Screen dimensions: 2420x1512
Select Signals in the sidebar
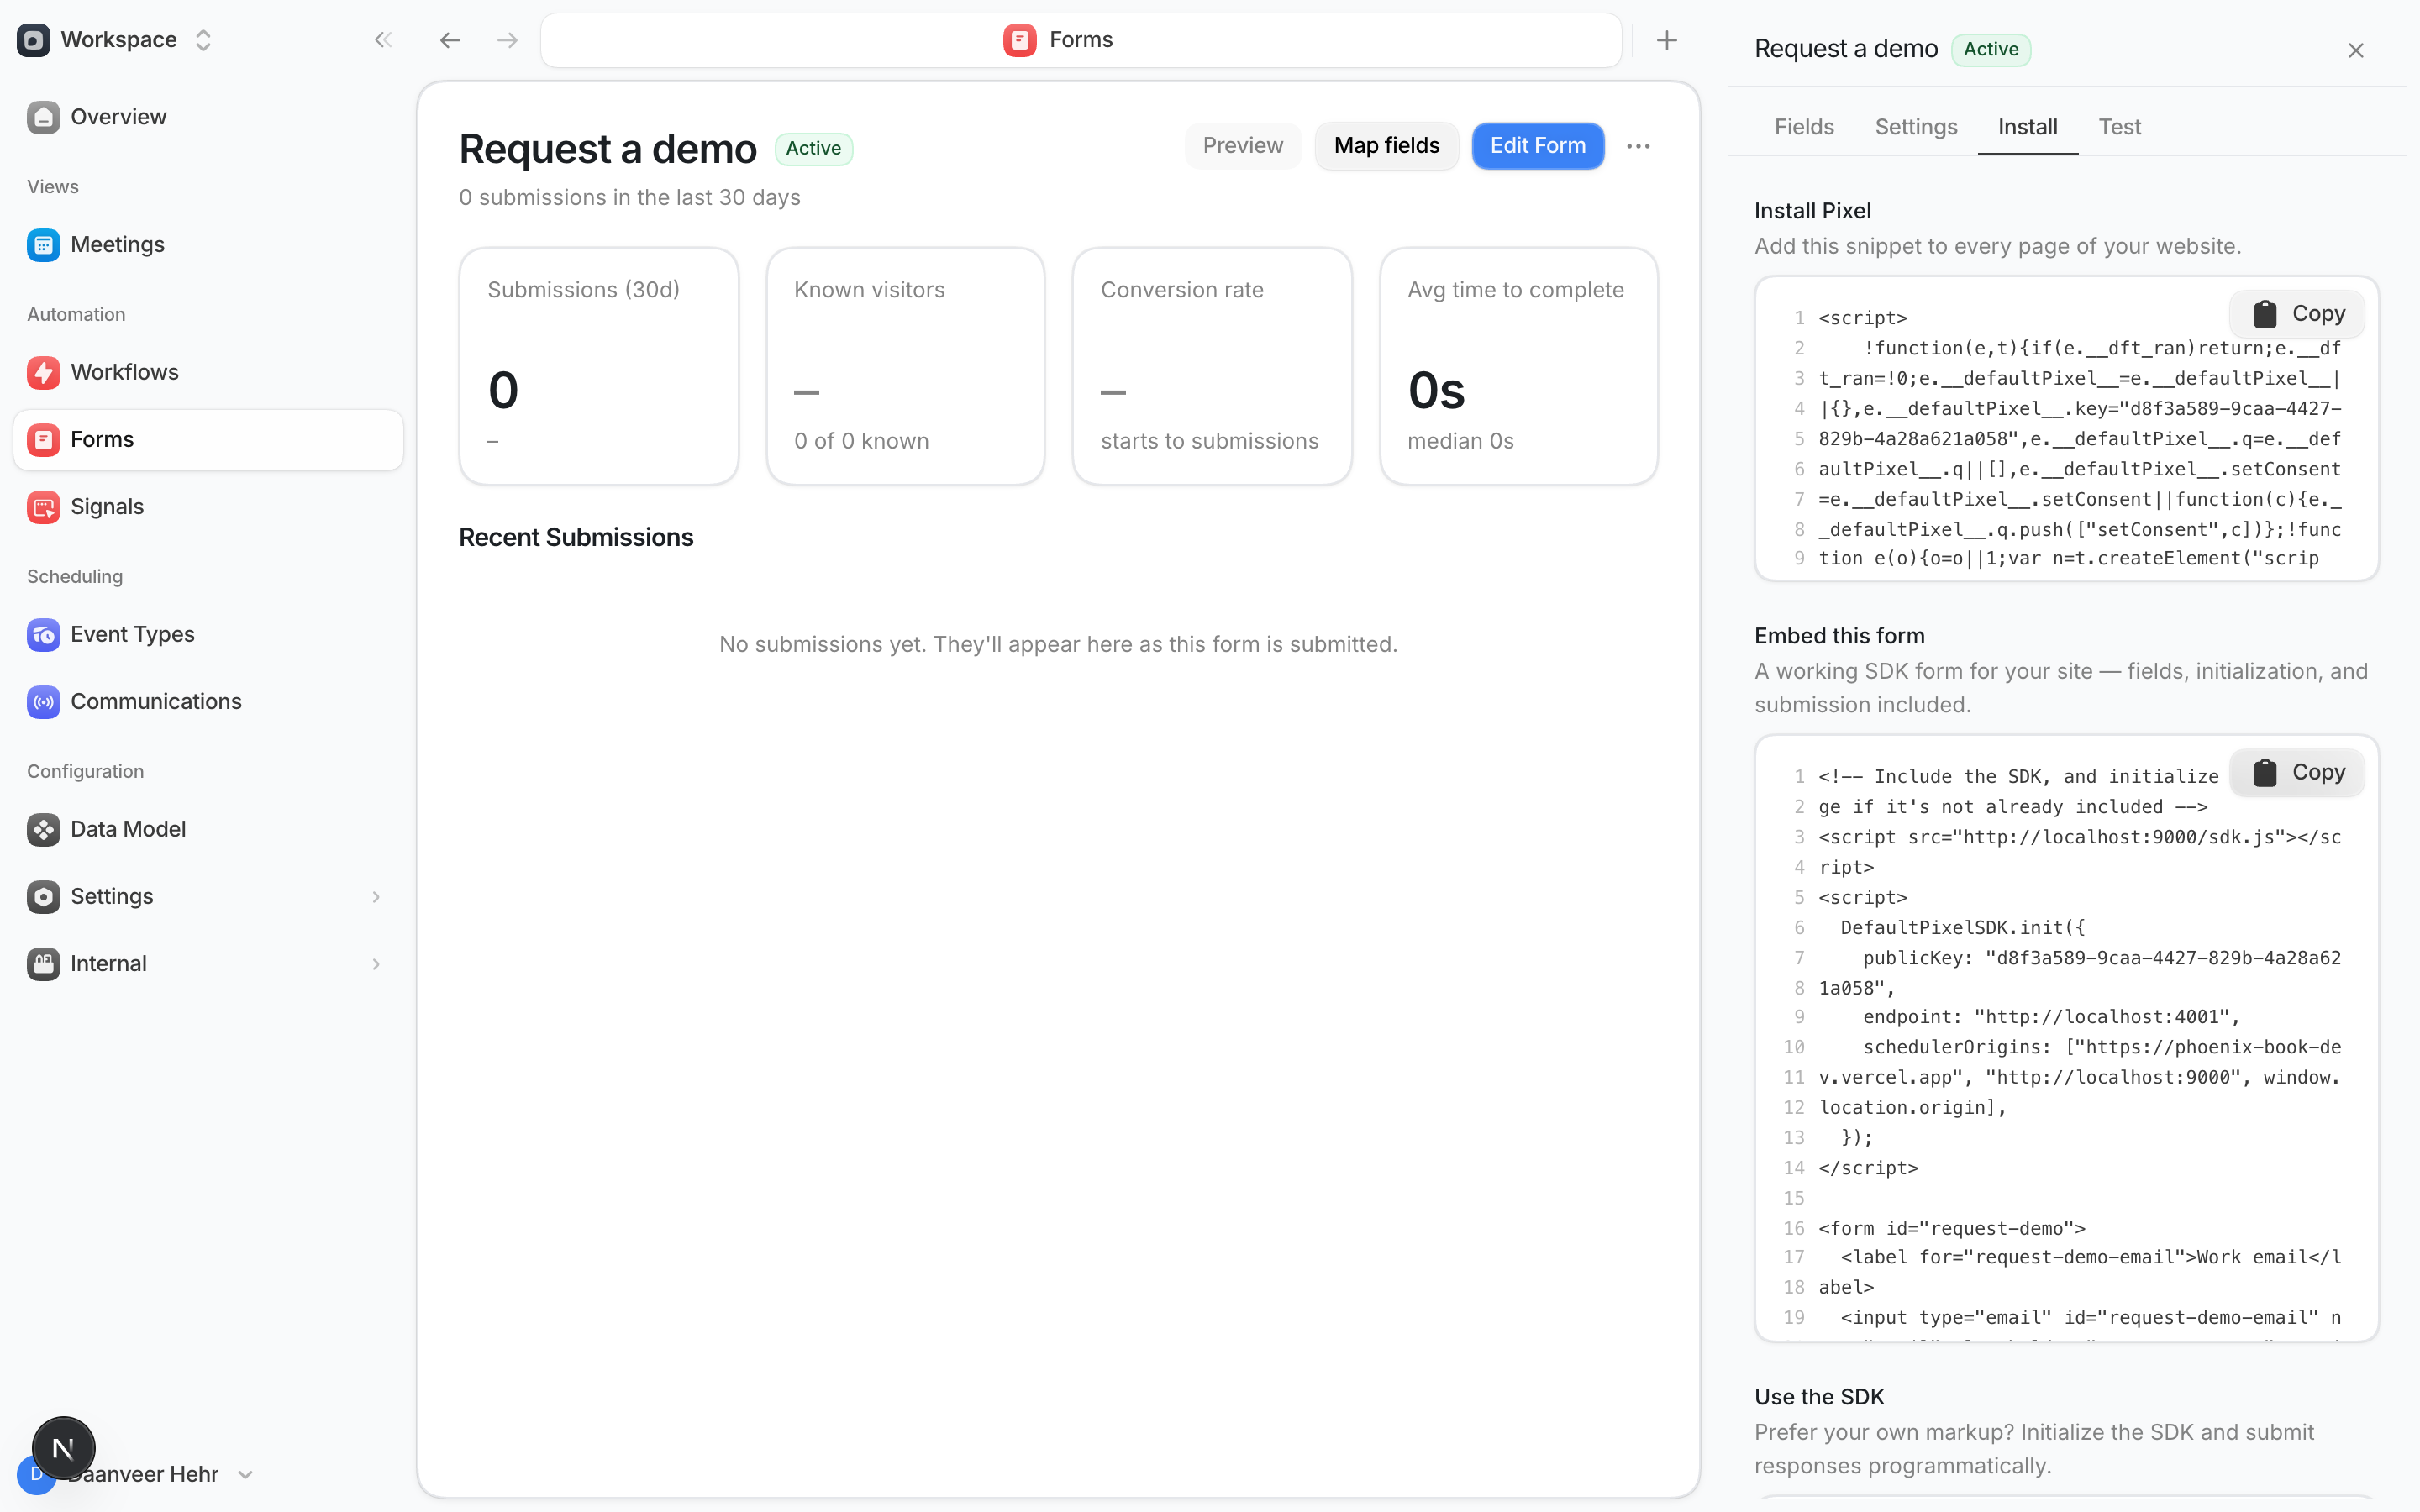tap(208, 507)
